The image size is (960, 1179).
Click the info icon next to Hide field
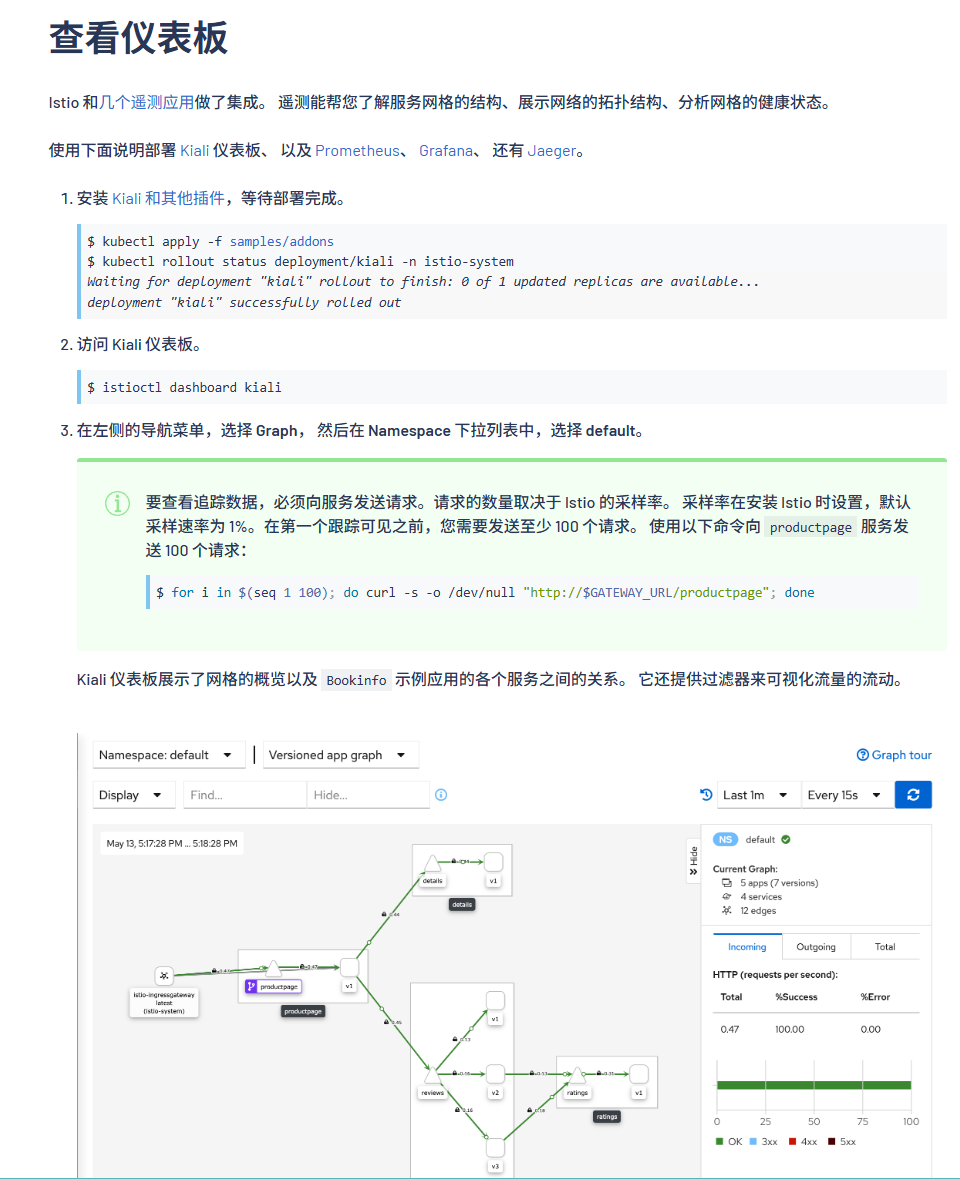(441, 795)
